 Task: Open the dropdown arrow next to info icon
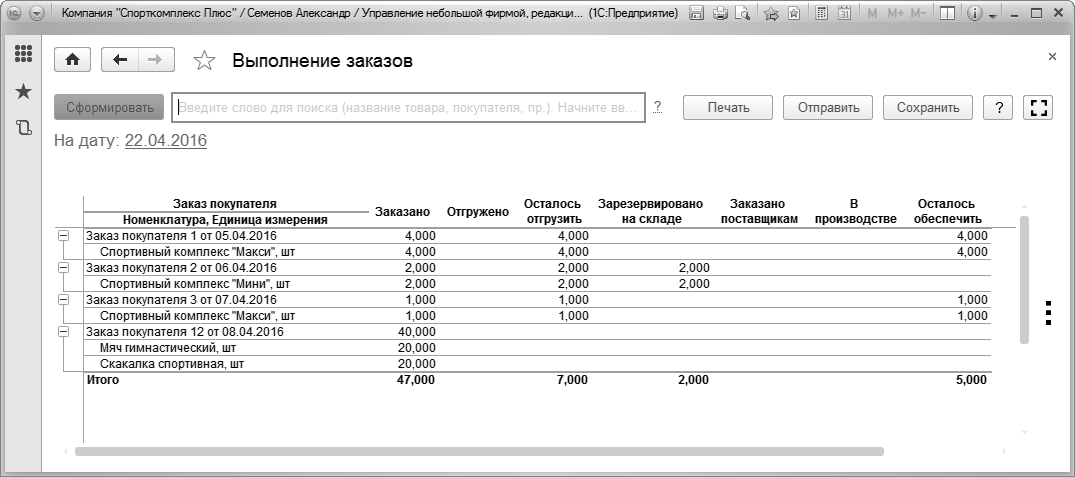point(993,15)
